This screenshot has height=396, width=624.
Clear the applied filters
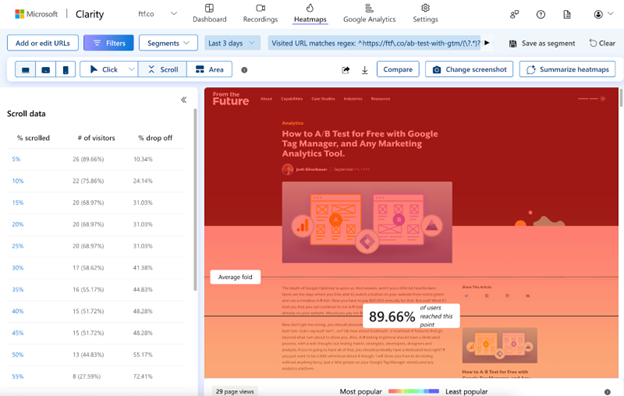[602, 43]
